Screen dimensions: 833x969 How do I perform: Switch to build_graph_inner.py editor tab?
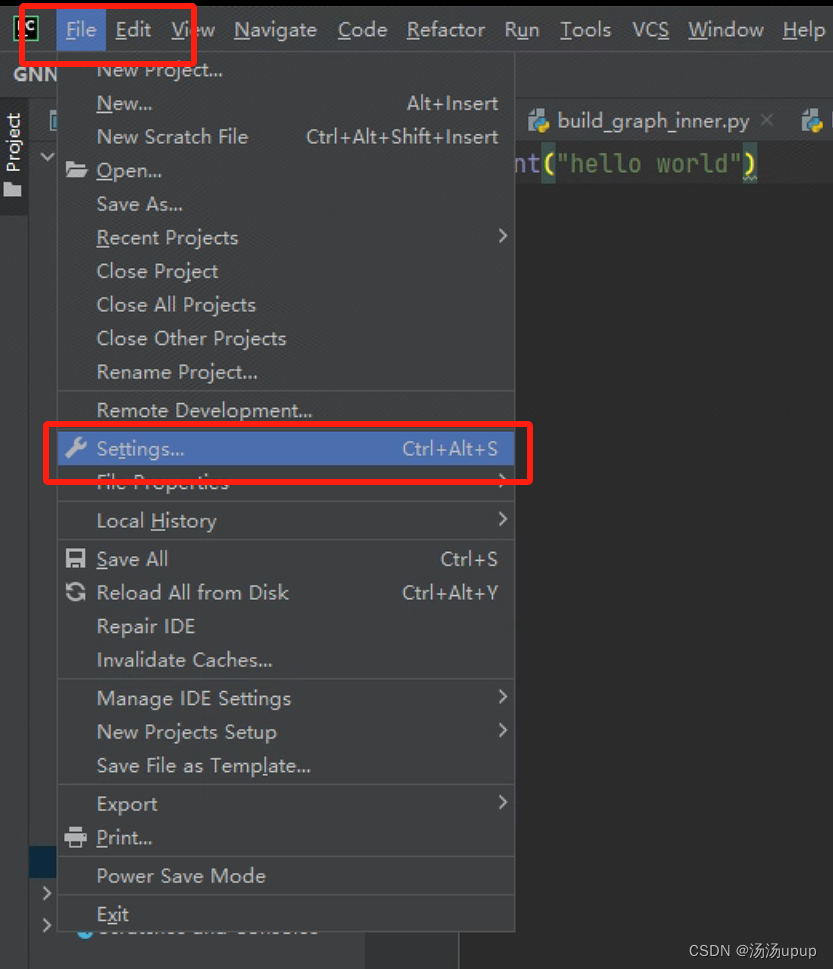coord(652,121)
